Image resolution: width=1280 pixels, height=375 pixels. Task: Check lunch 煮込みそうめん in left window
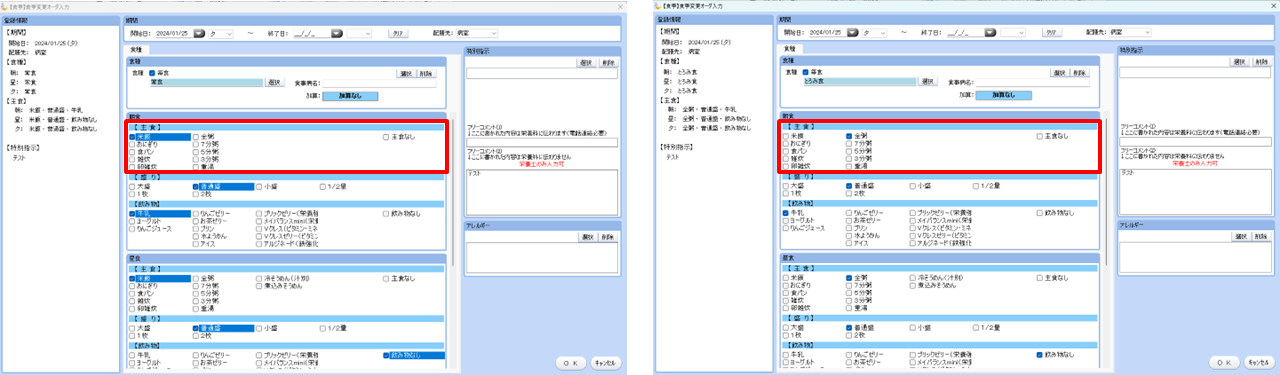pos(260,286)
